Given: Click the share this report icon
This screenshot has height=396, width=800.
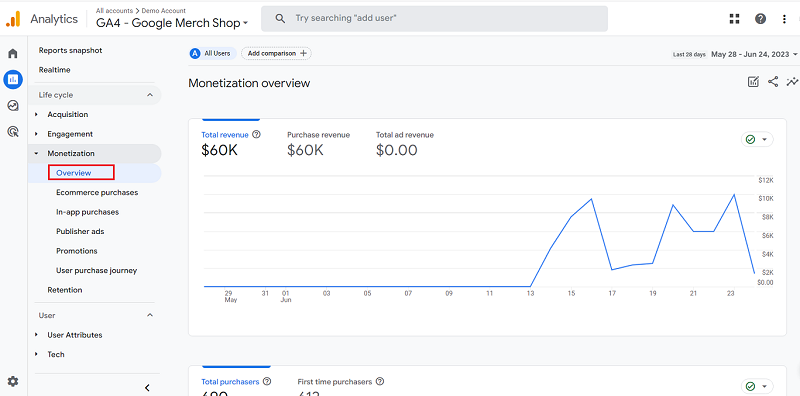Looking at the screenshot, I should coord(773,82).
